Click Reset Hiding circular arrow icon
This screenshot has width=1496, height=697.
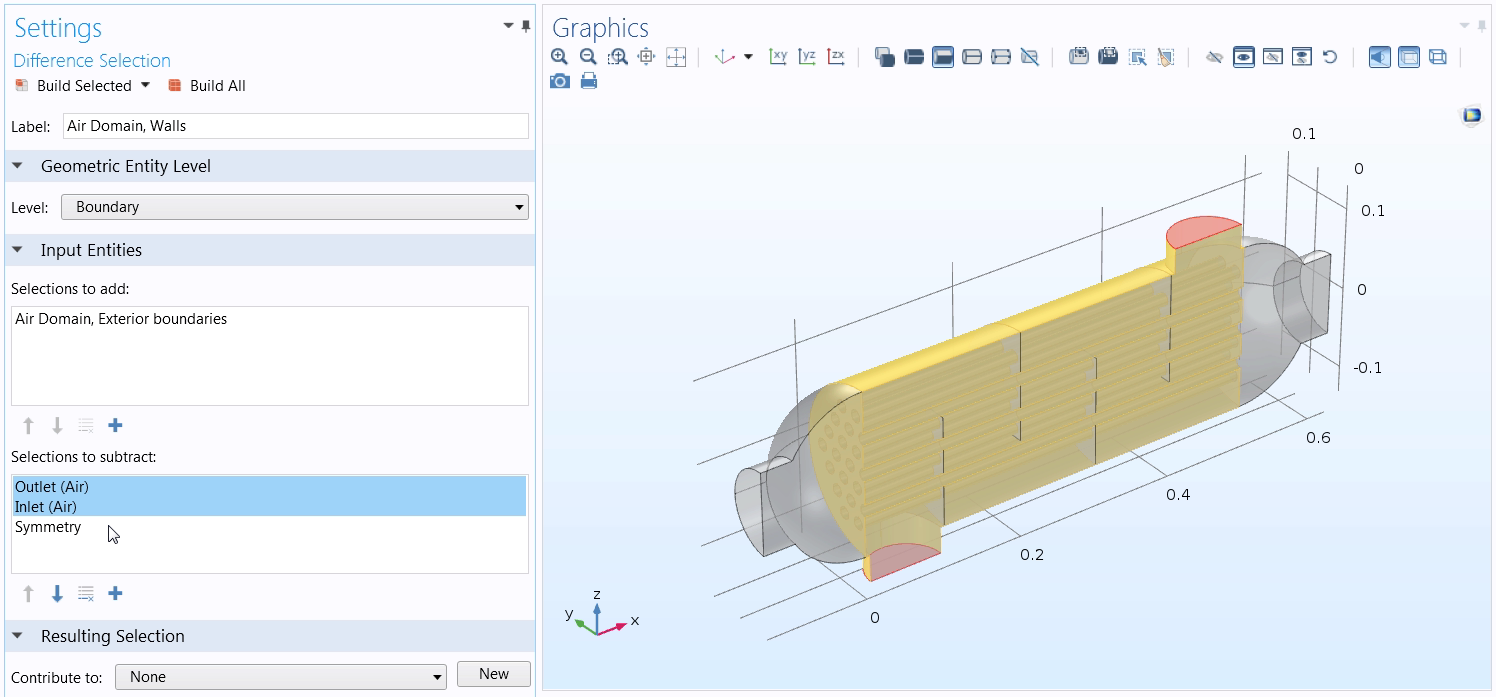(x=1330, y=57)
